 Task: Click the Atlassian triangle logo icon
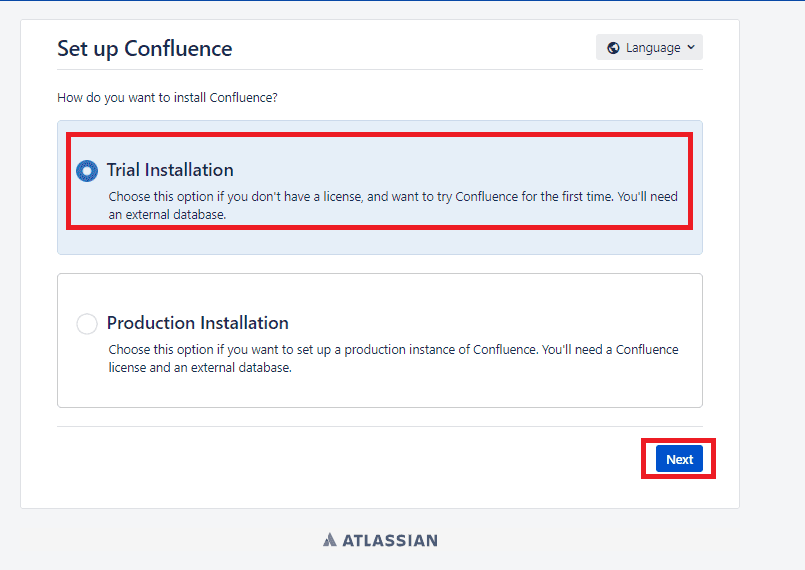tap(330, 540)
